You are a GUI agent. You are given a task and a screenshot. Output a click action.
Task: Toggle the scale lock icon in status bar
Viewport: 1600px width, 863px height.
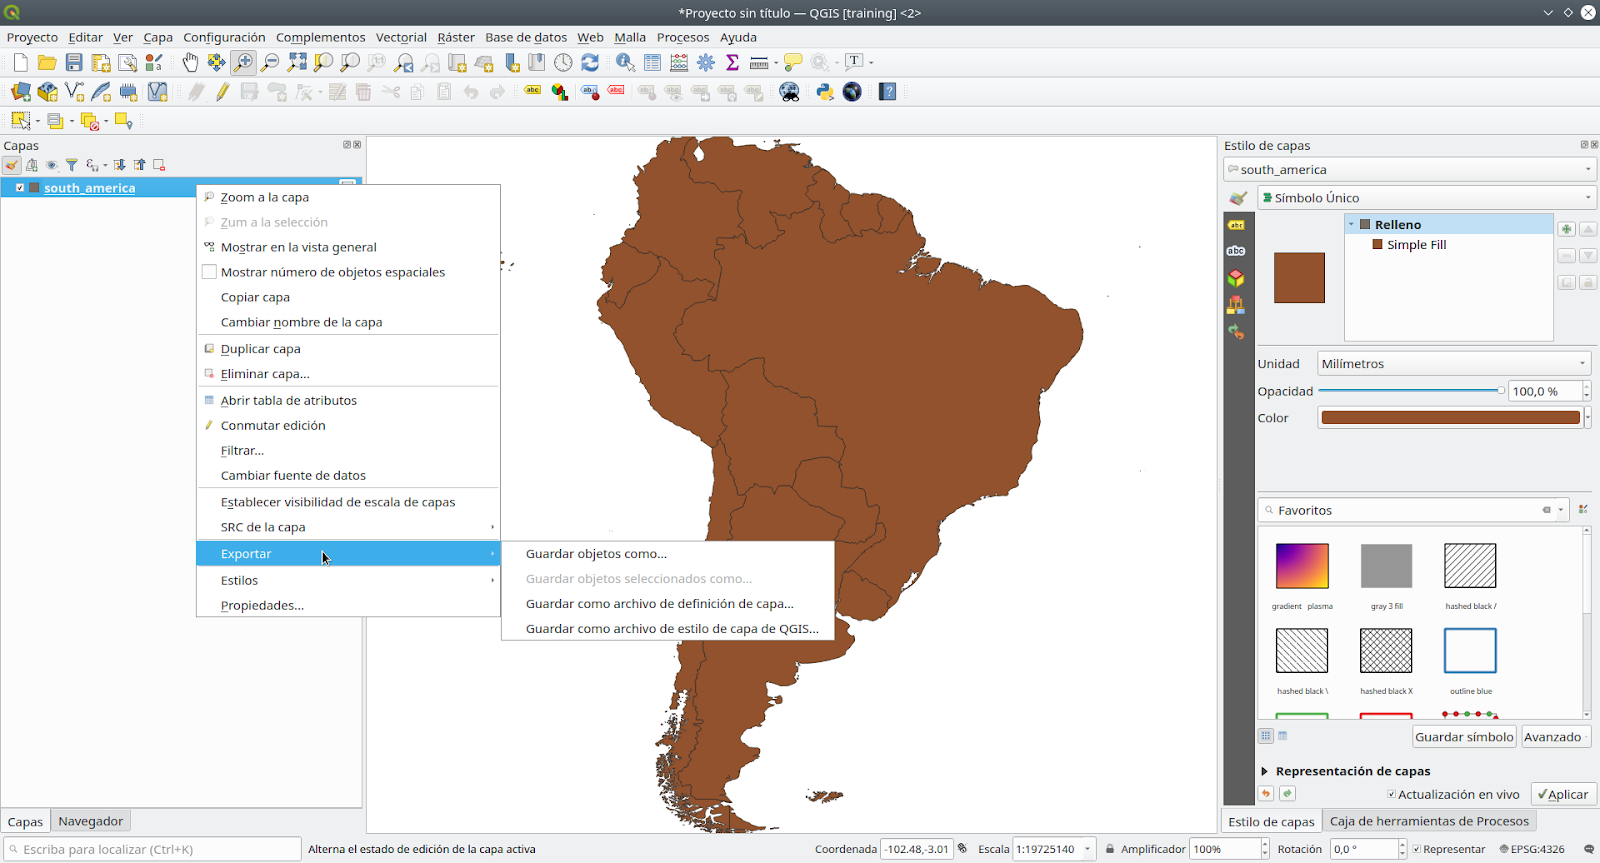coord(1110,849)
